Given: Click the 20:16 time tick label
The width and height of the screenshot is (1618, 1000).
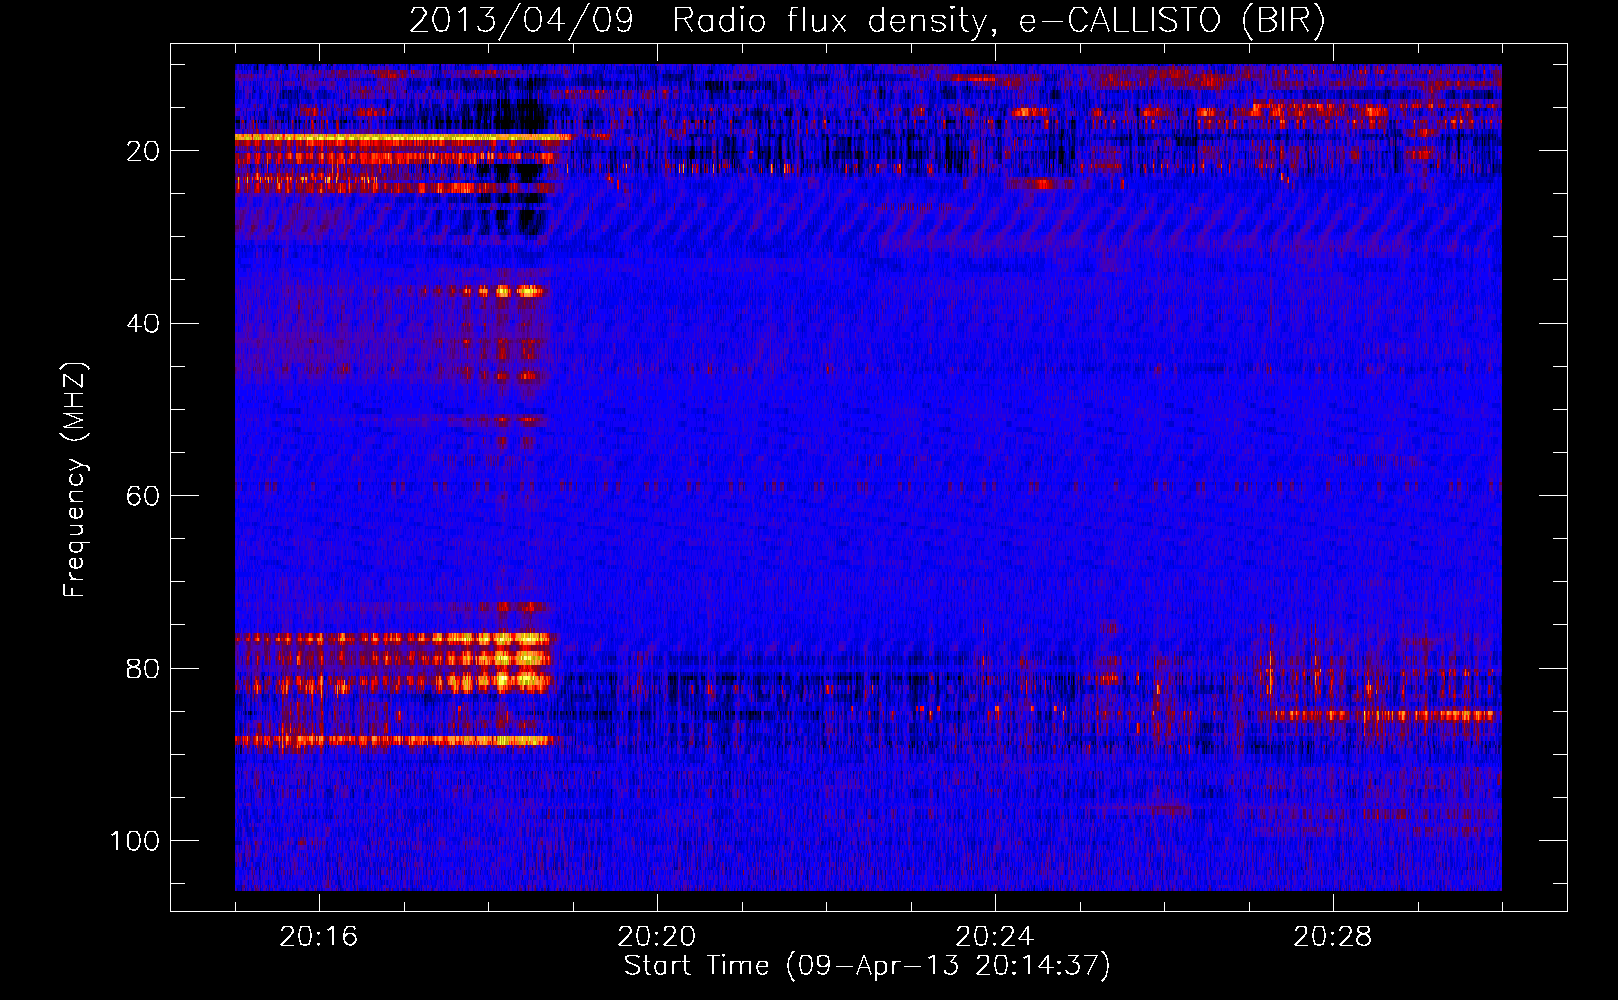Looking at the screenshot, I should point(319,937).
